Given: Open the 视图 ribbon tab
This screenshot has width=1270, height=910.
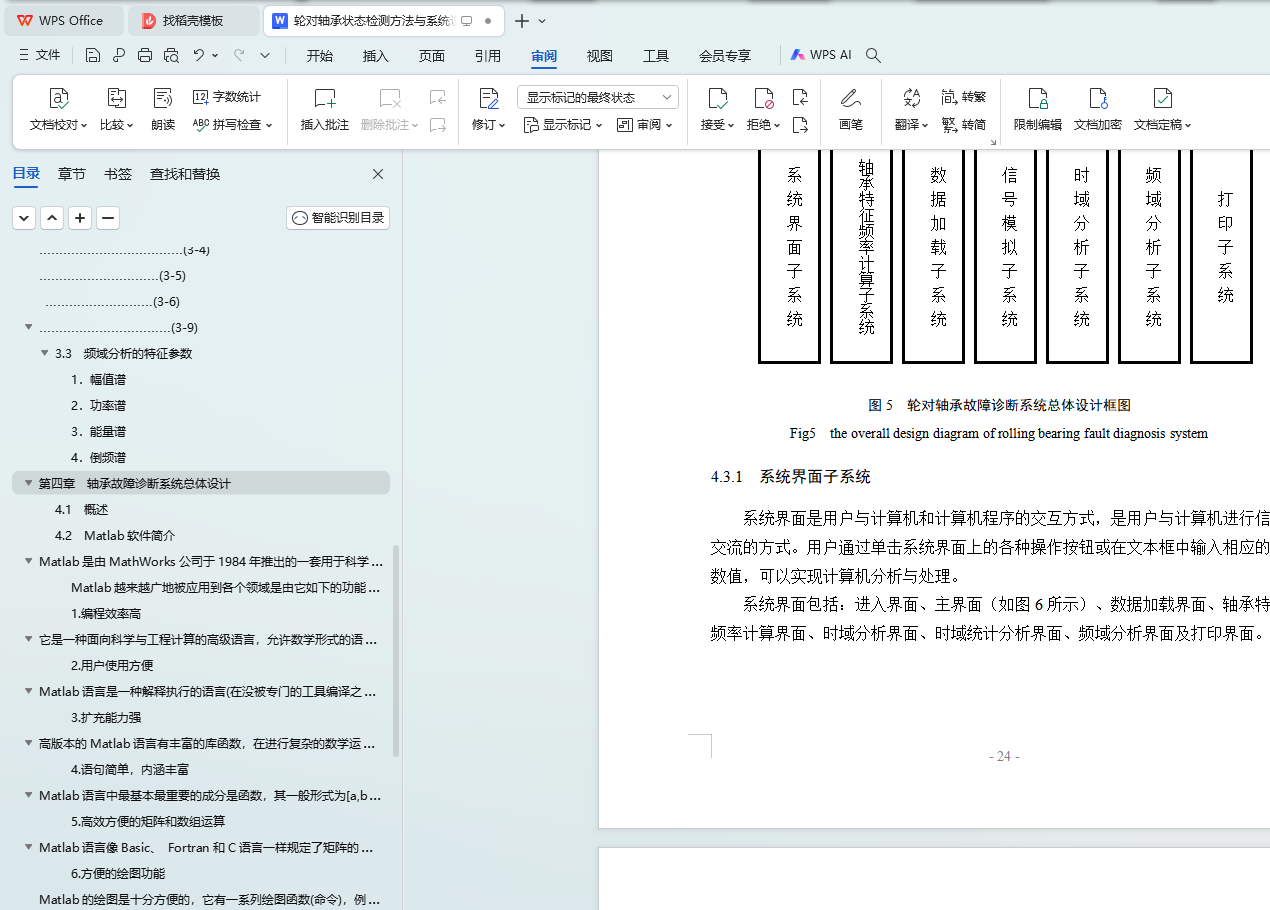Looking at the screenshot, I should coord(600,56).
